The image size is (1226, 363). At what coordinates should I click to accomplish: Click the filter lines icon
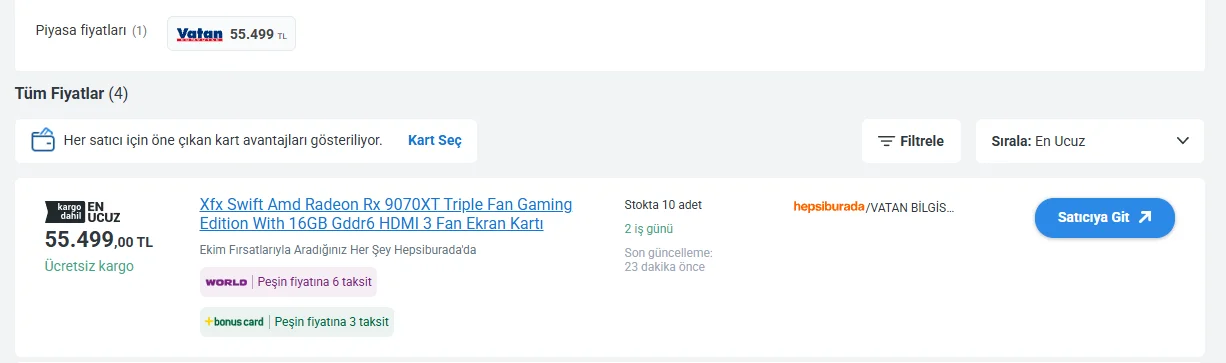coord(886,141)
